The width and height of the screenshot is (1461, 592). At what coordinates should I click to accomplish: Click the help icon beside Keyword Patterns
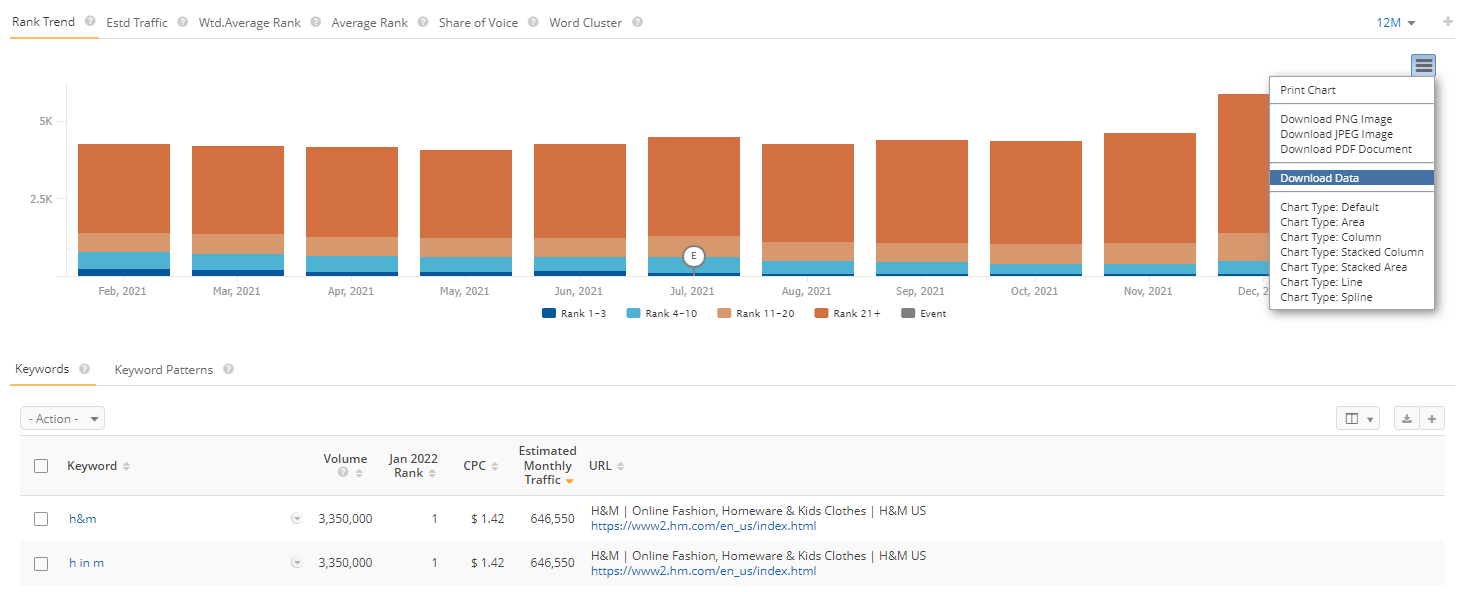pos(228,369)
